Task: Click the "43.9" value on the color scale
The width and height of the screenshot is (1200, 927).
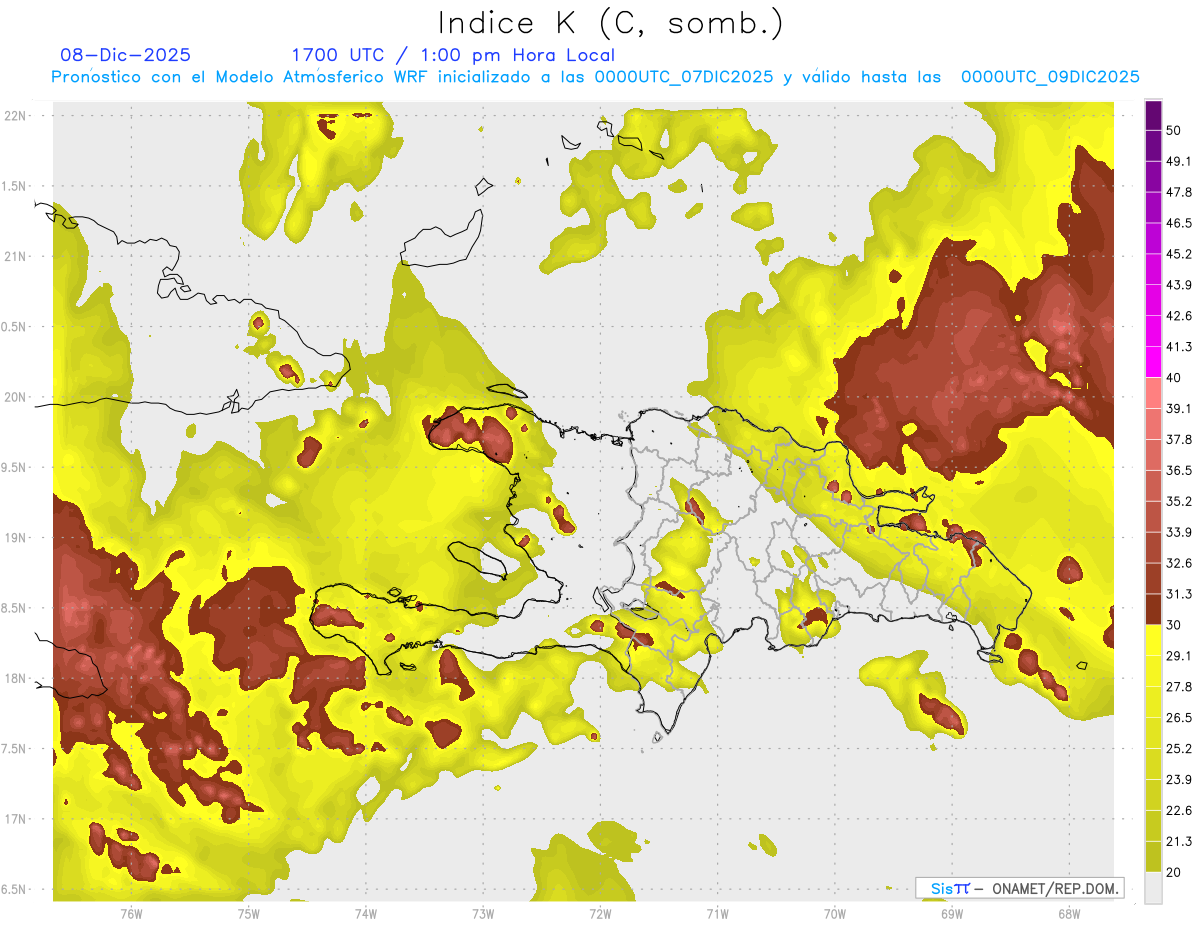Action: [1179, 285]
